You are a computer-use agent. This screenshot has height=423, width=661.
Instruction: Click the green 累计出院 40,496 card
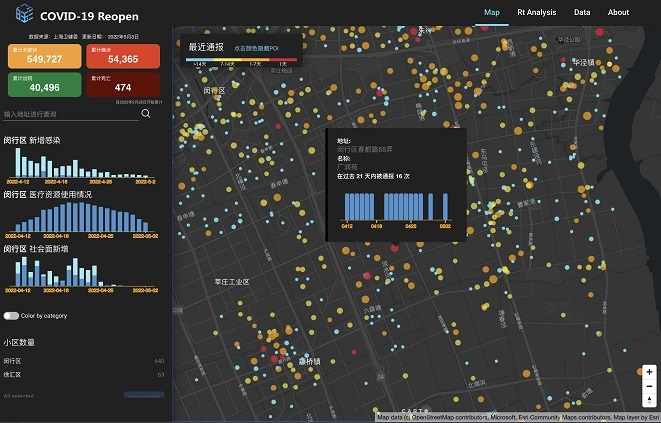coord(37,84)
